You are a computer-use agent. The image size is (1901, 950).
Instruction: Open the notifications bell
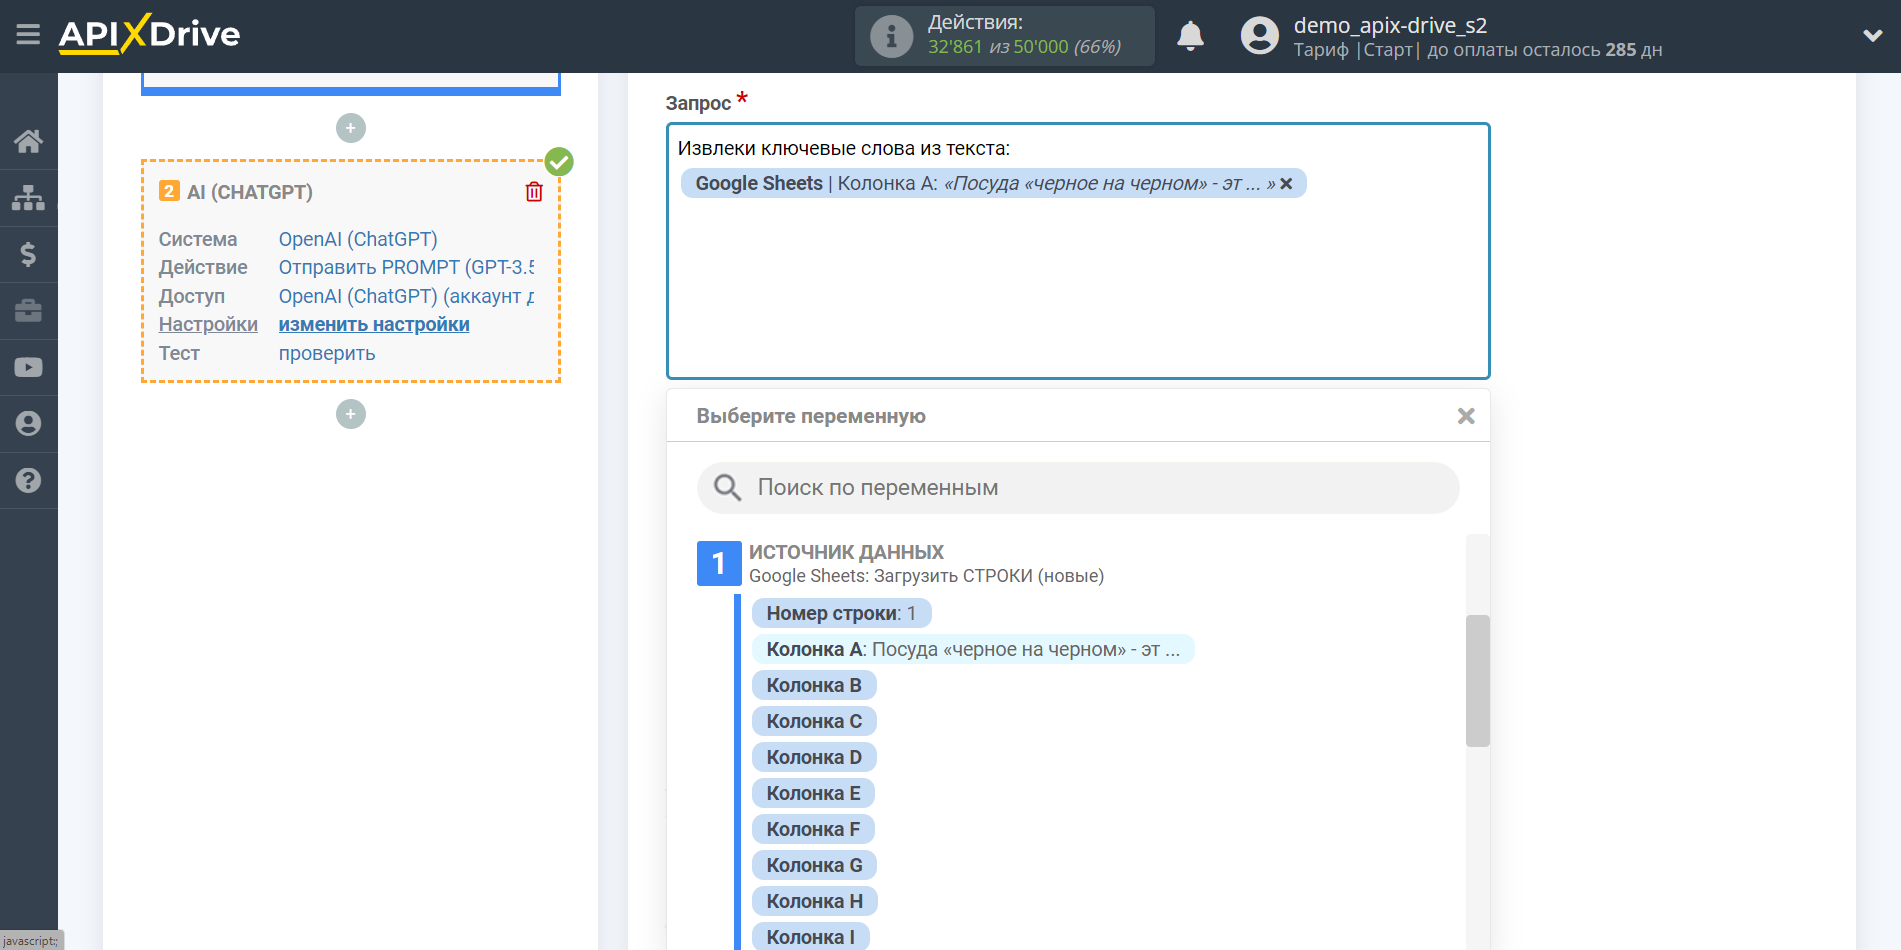coord(1190,37)
